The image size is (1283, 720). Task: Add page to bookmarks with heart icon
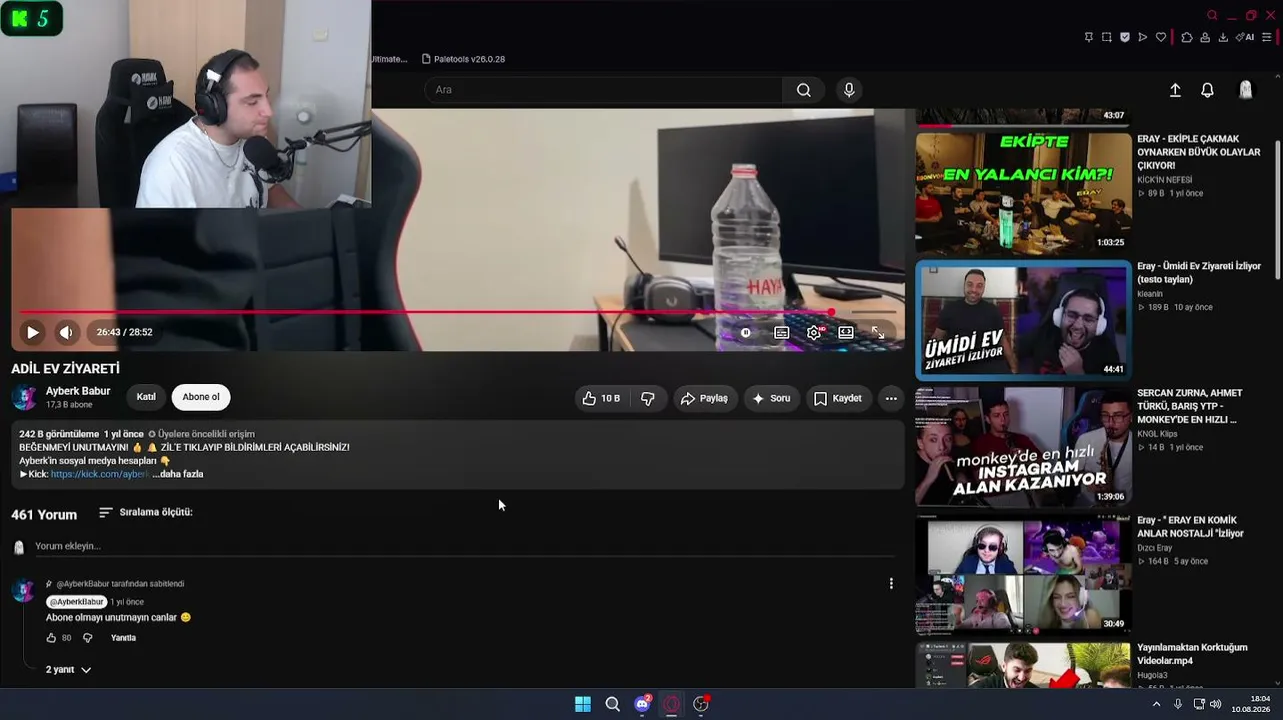coord(1161,37)
